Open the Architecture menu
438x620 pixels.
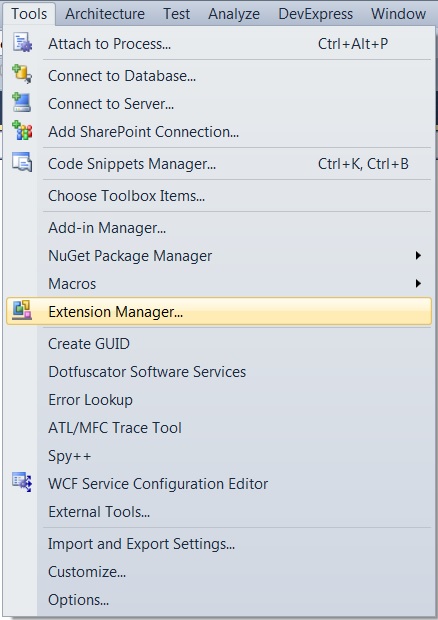click(105, 14)
